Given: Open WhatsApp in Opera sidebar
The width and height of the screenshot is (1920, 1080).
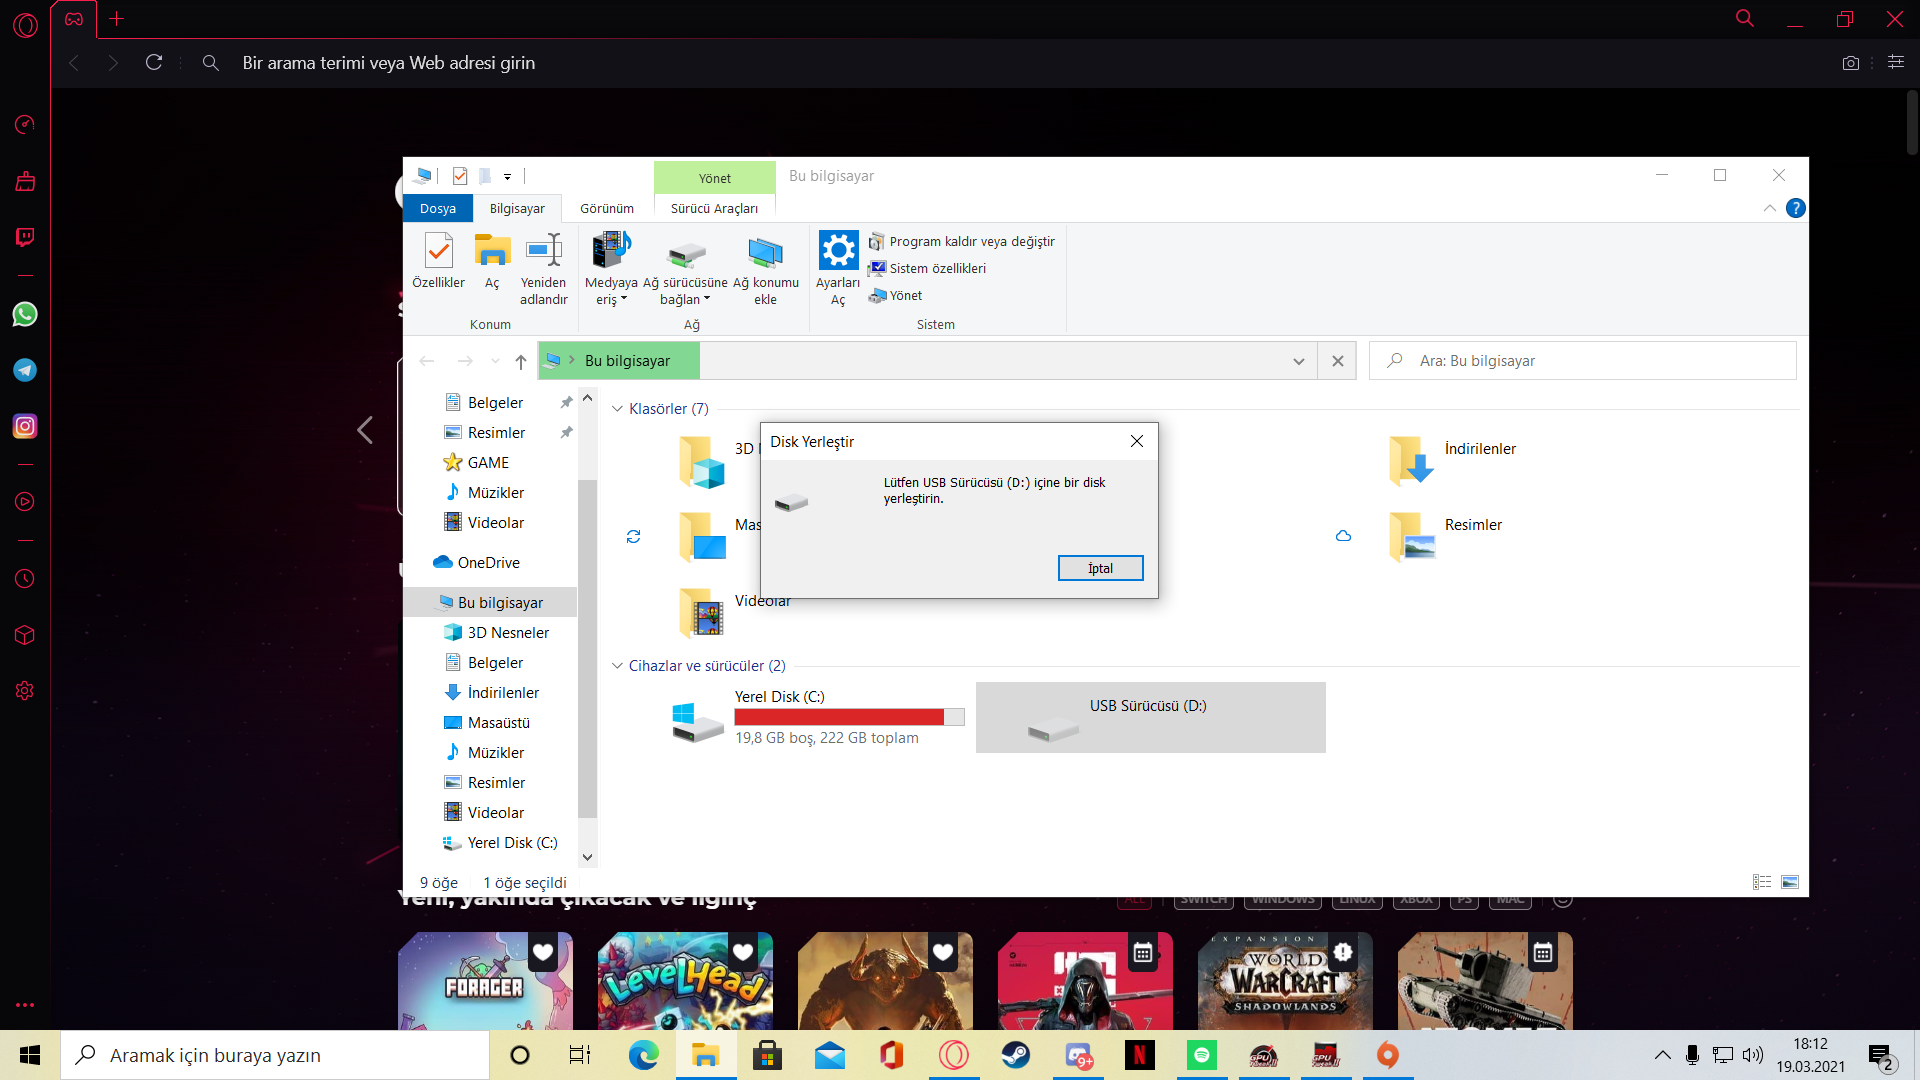Looking at the screenshot, I should click(x=25, y=314).
